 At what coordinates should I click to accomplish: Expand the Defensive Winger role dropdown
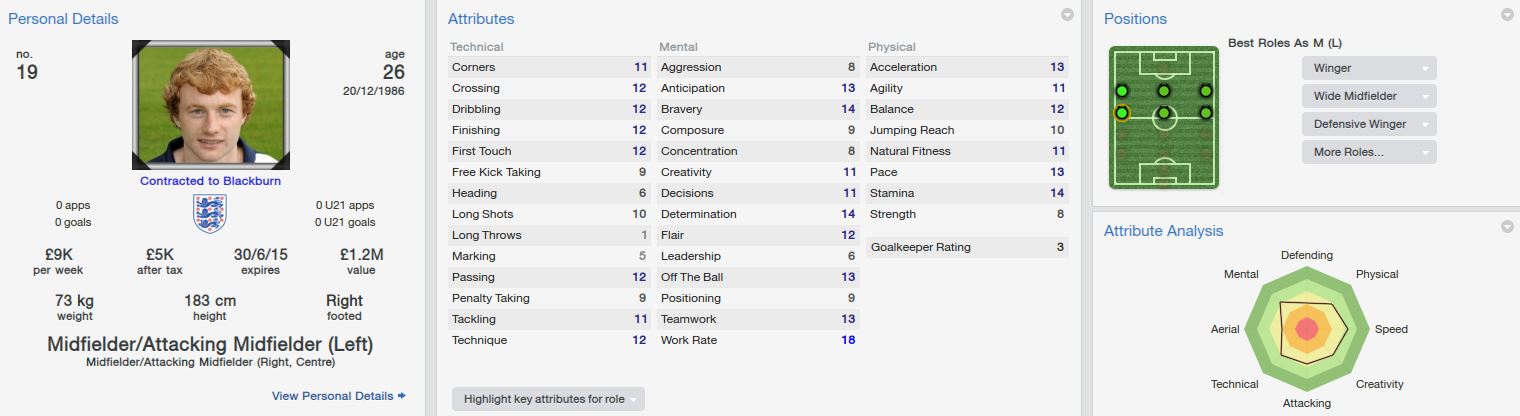click(x=1369, y=124)
